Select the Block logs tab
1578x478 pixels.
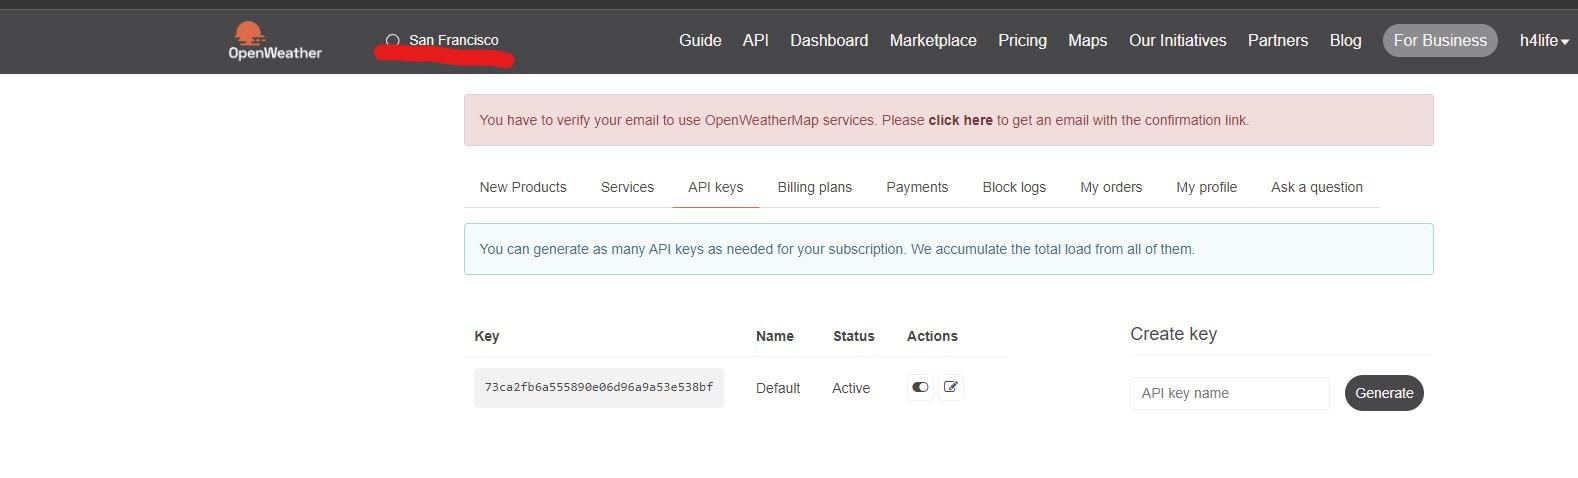click(1013, 187)
